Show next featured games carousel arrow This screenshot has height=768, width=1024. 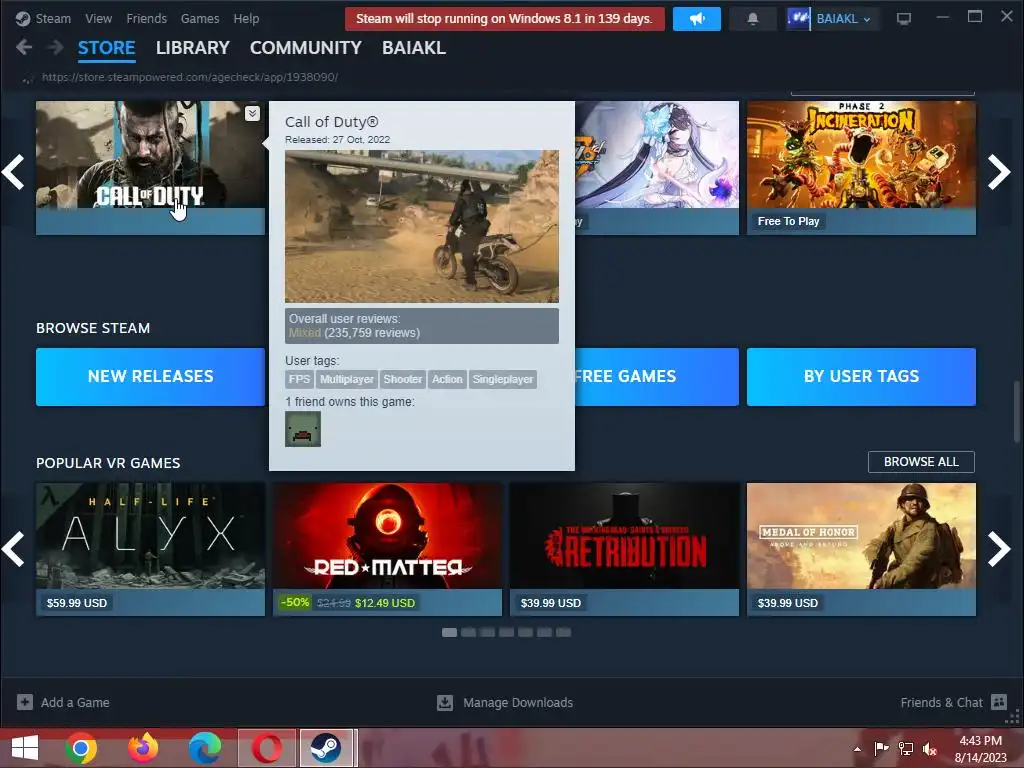[999, 172]
